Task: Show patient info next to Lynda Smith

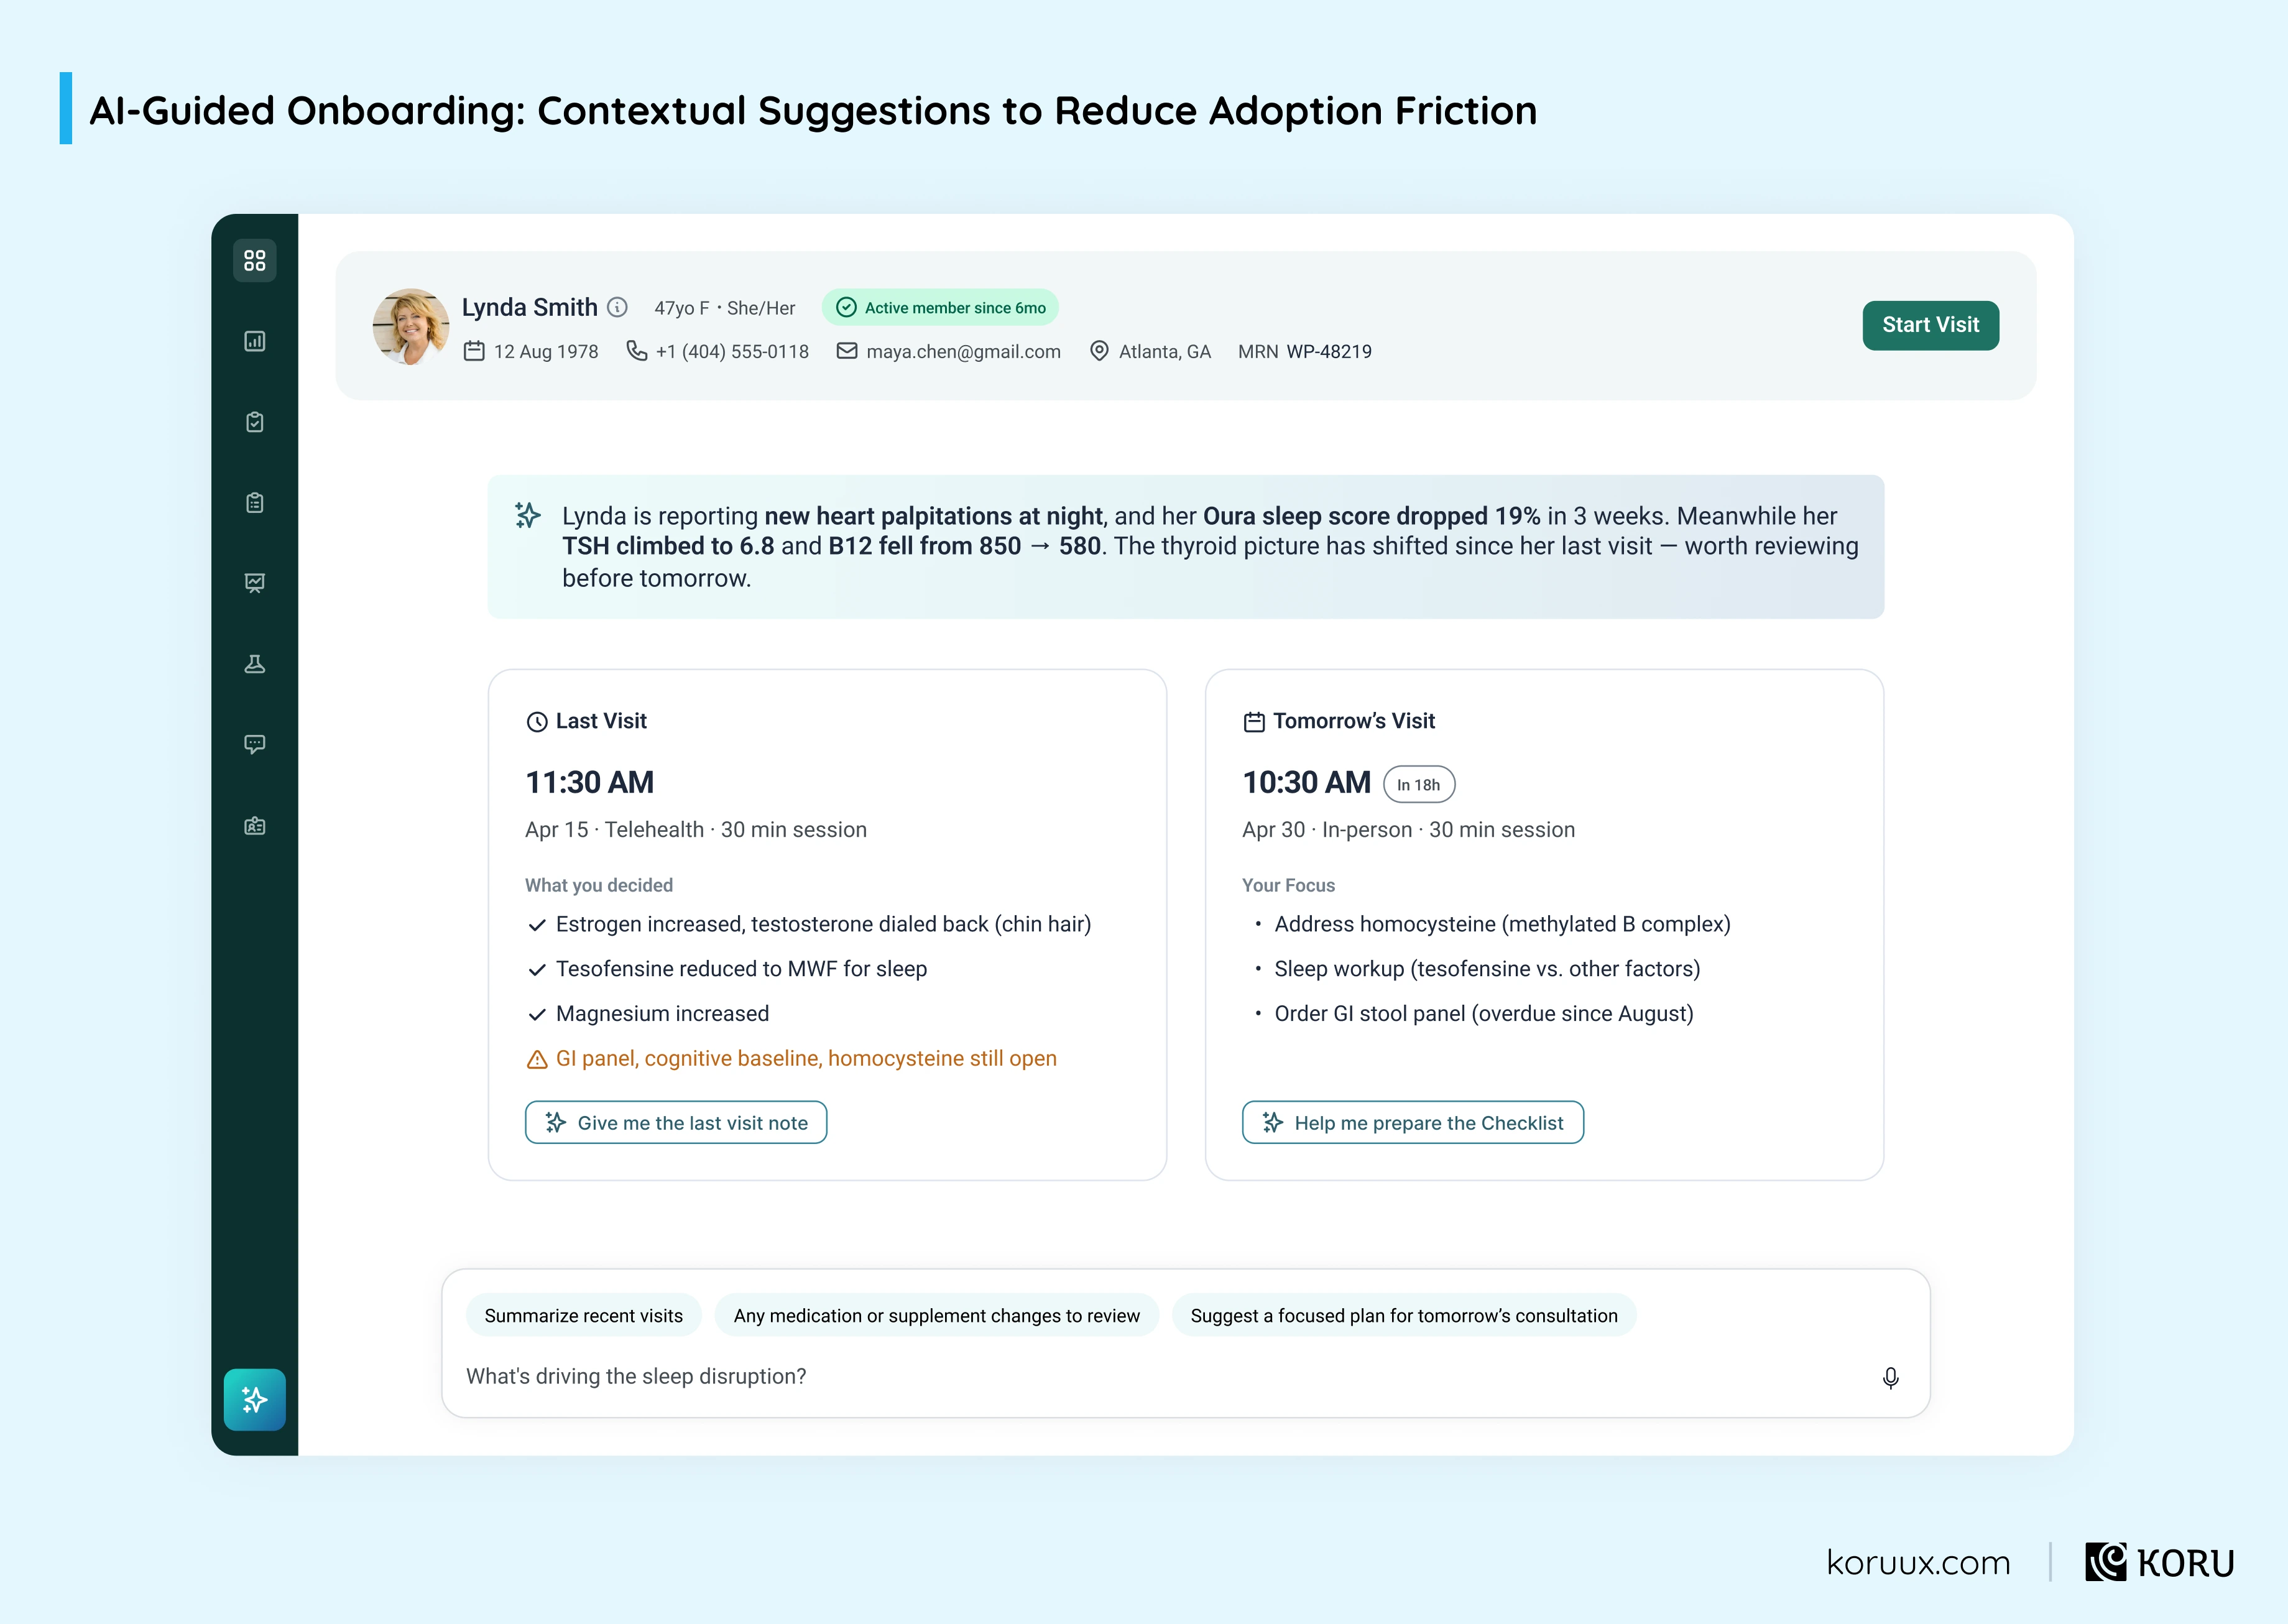Action: click(618, 307)
